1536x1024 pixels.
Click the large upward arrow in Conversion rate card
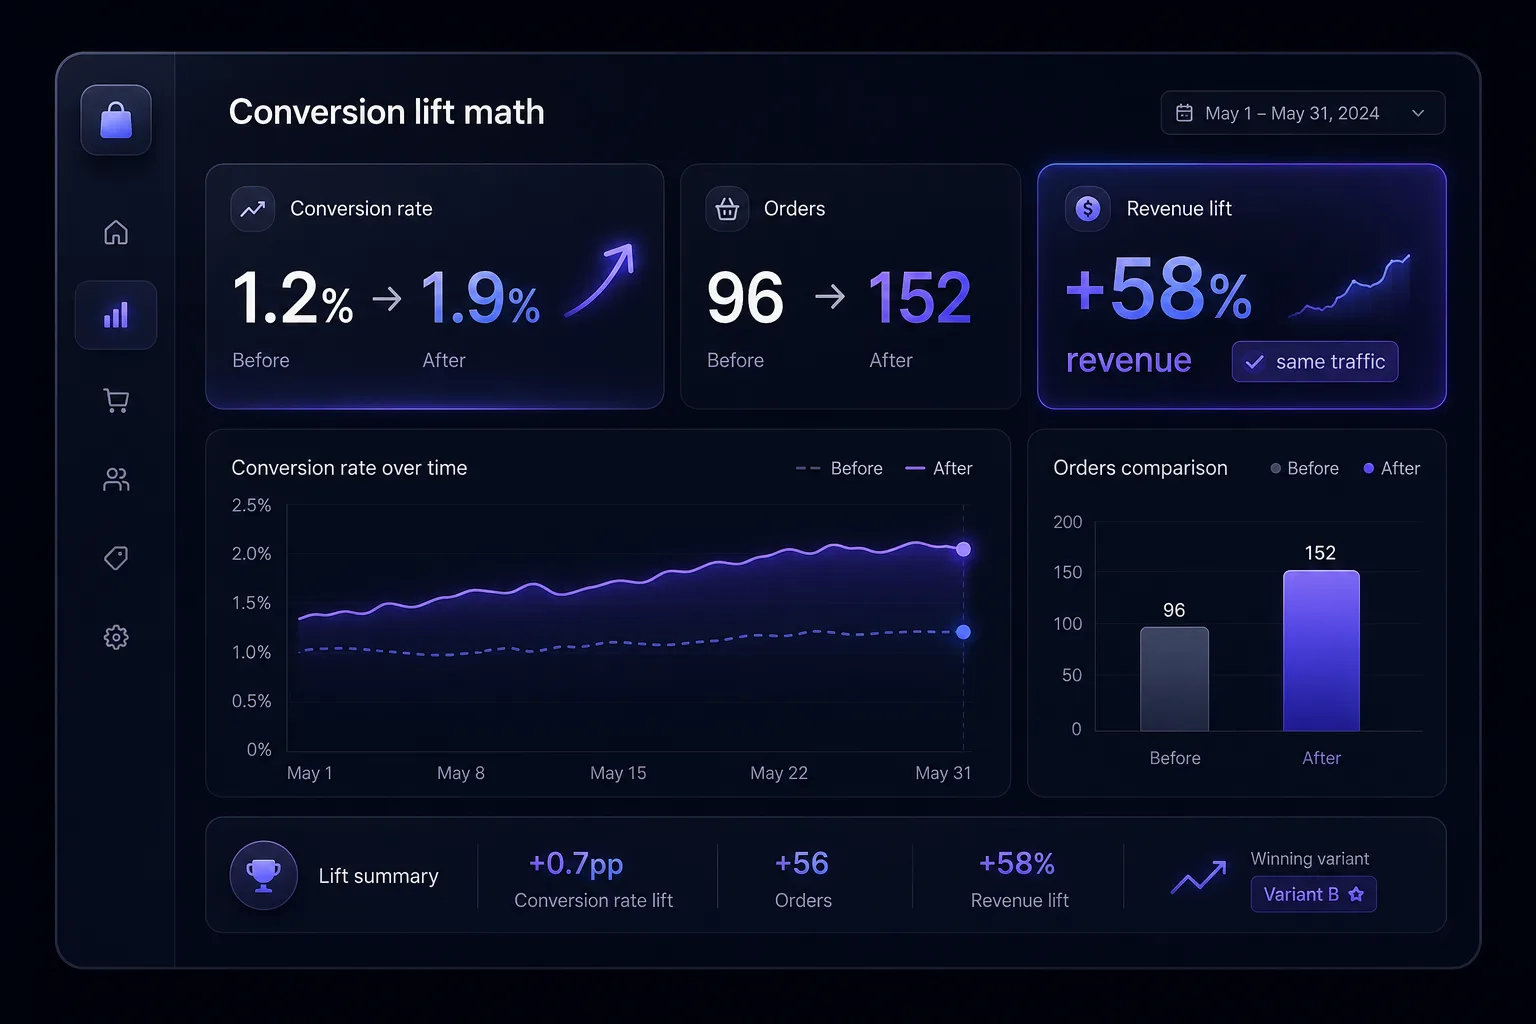tap(600, 279)
